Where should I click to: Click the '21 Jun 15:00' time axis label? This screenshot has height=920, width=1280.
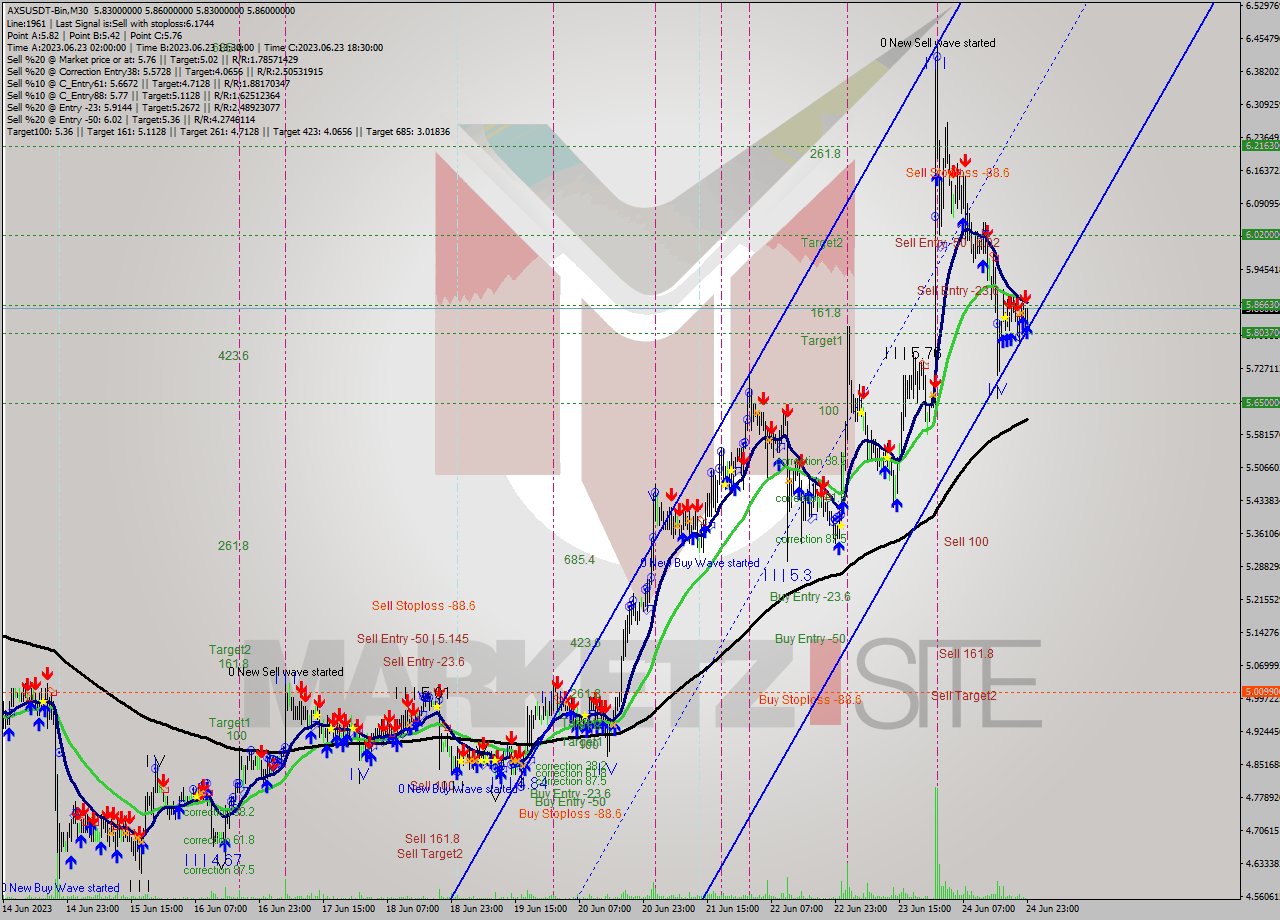point(732,909)
